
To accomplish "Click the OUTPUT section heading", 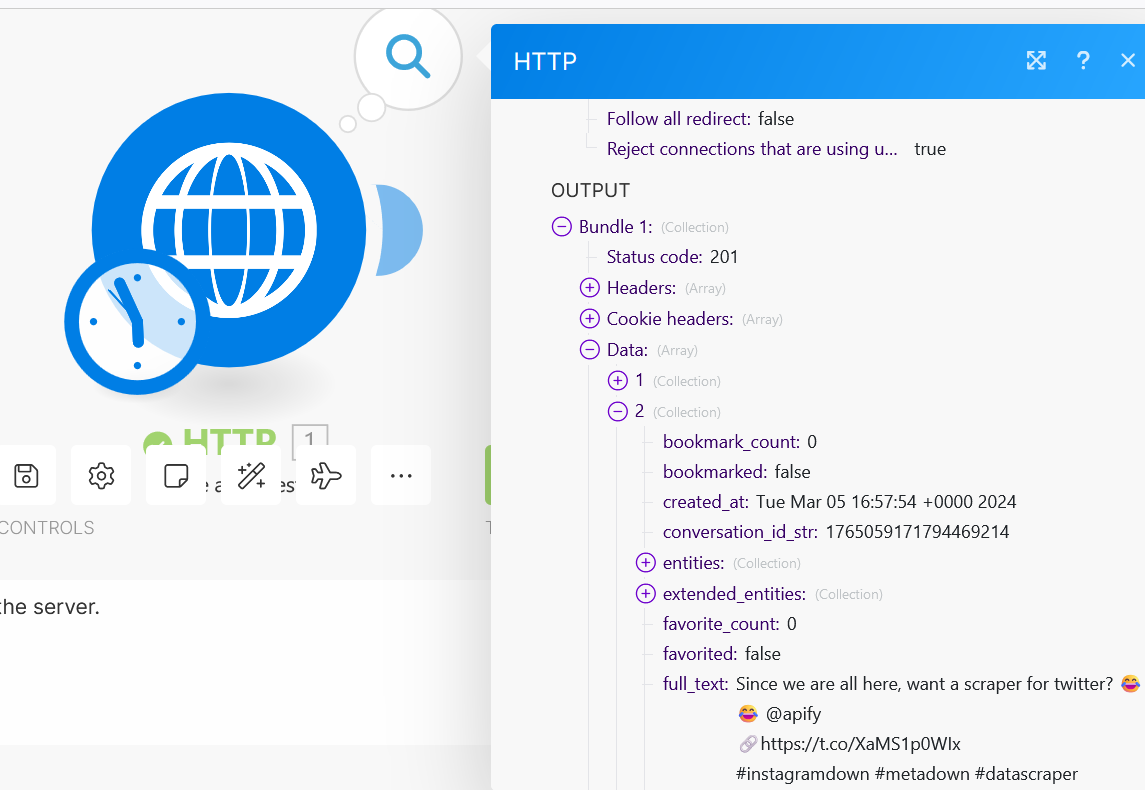I will (x=590, y=191).
